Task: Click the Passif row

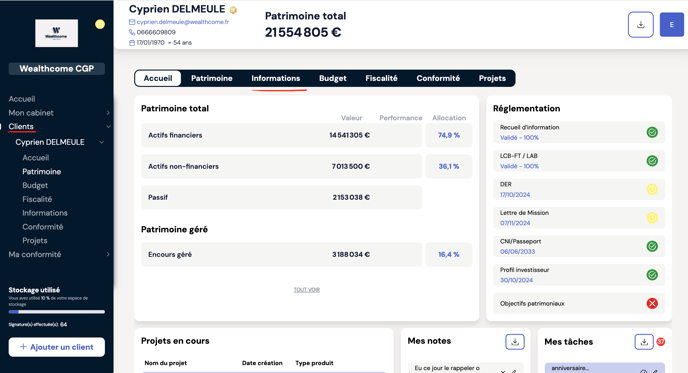Action: click(281, 197)
